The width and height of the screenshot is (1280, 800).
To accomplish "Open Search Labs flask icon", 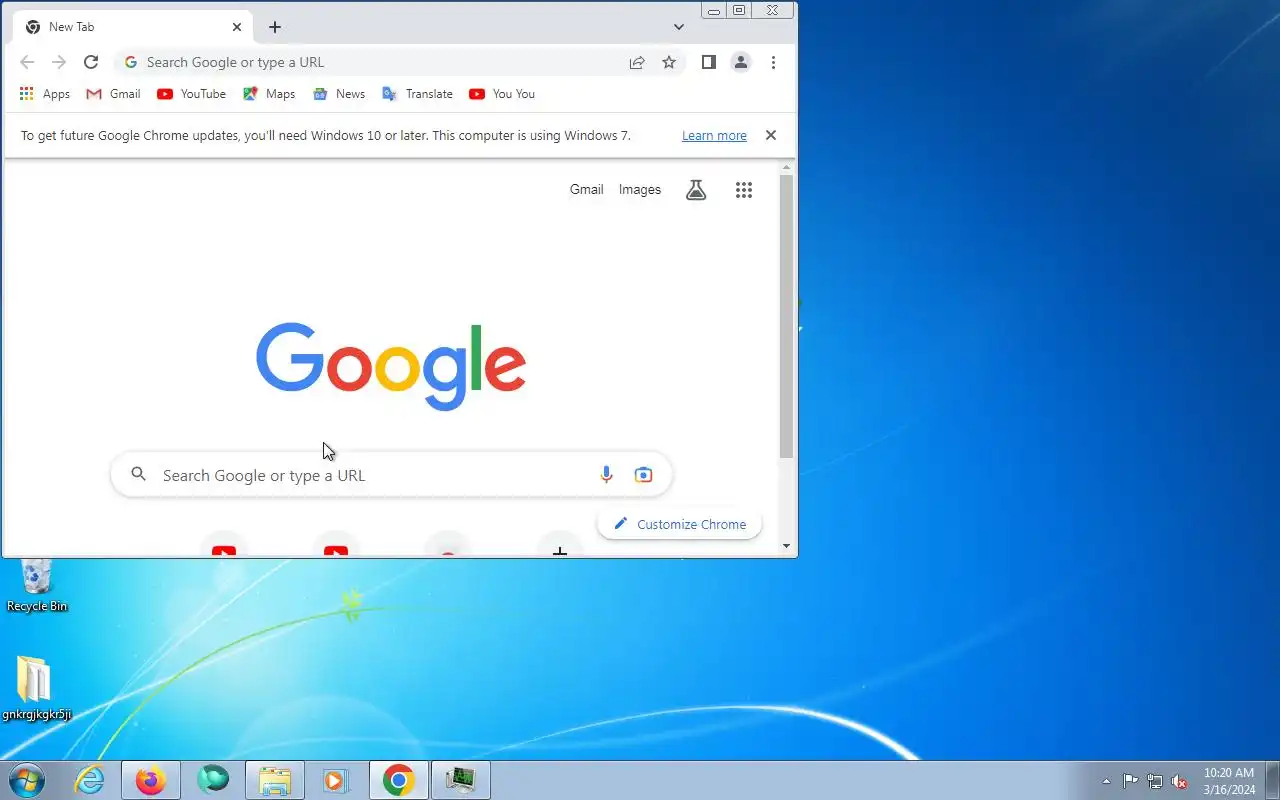I will pos(696,190).
